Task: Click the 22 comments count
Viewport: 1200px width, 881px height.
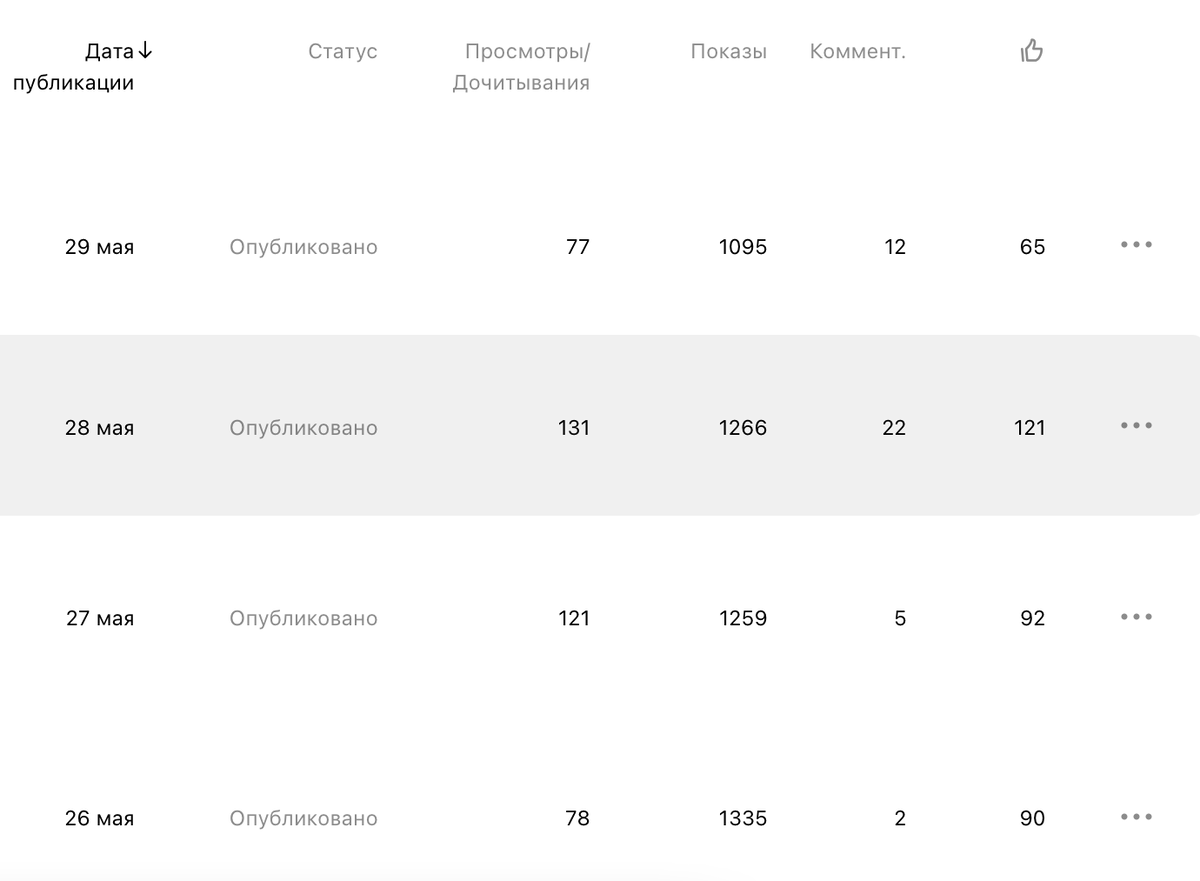Action: 894,428
